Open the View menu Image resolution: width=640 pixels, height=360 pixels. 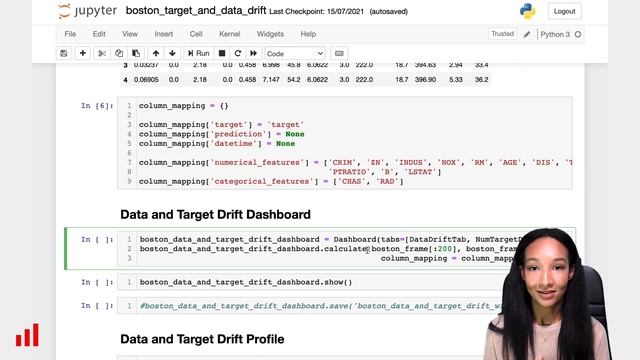[130, 34]
